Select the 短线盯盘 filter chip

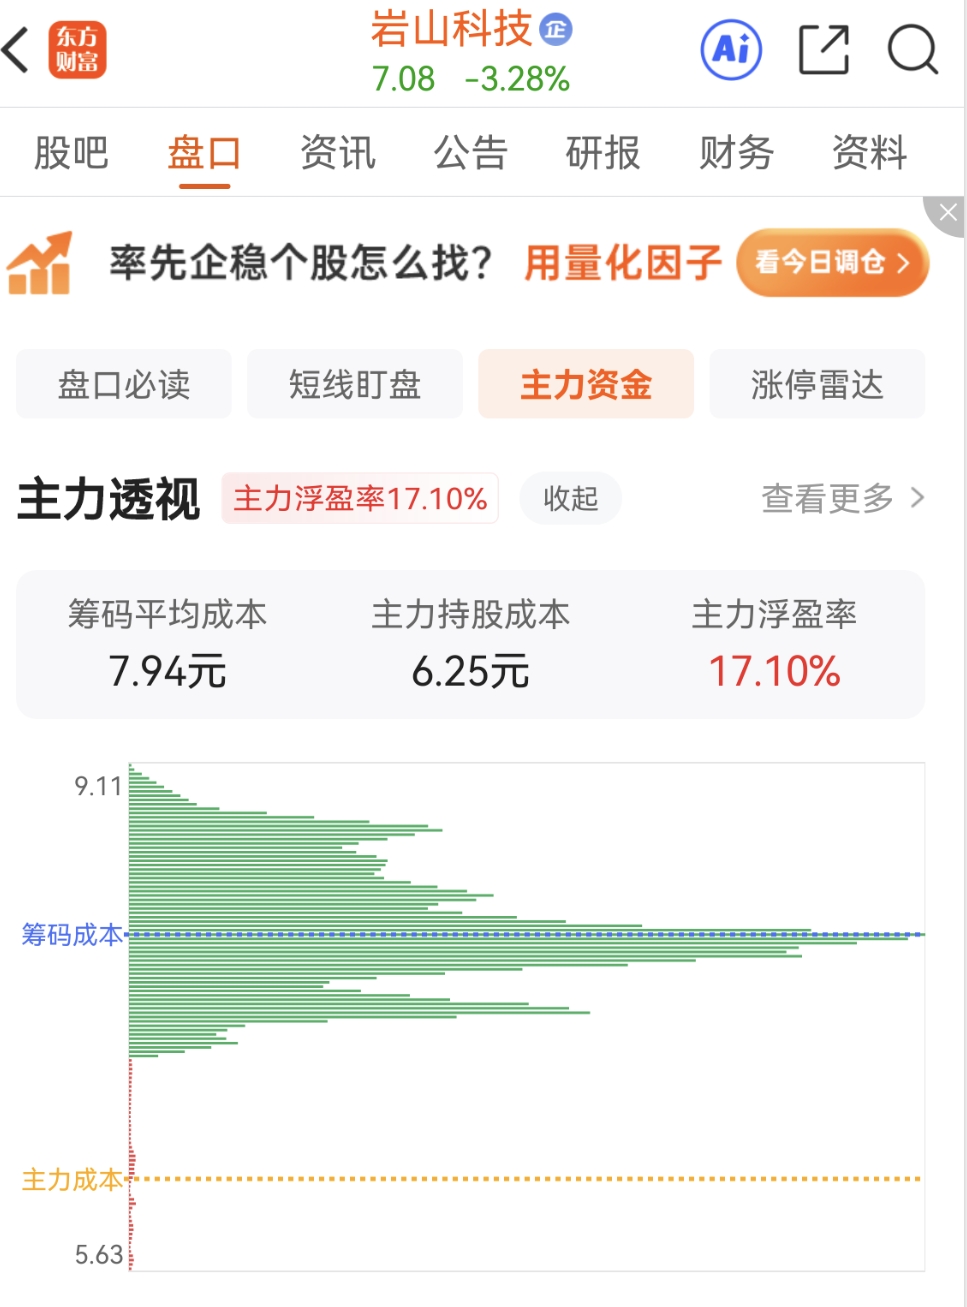tap(355, 384)
